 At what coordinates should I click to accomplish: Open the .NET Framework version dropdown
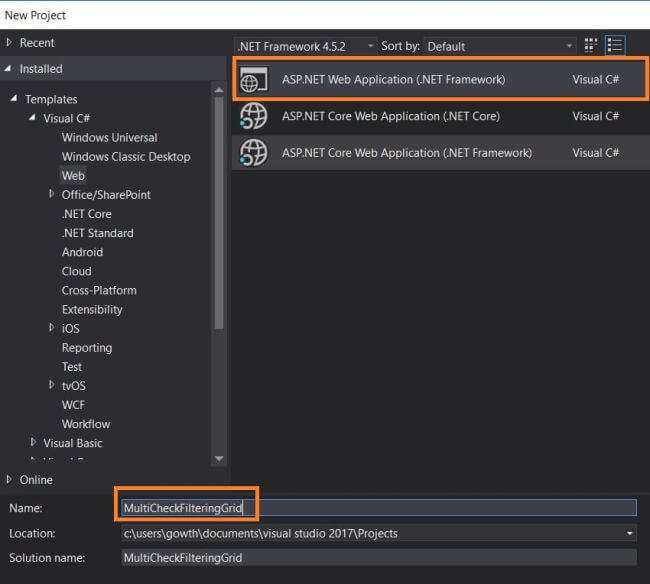(306, 46)
